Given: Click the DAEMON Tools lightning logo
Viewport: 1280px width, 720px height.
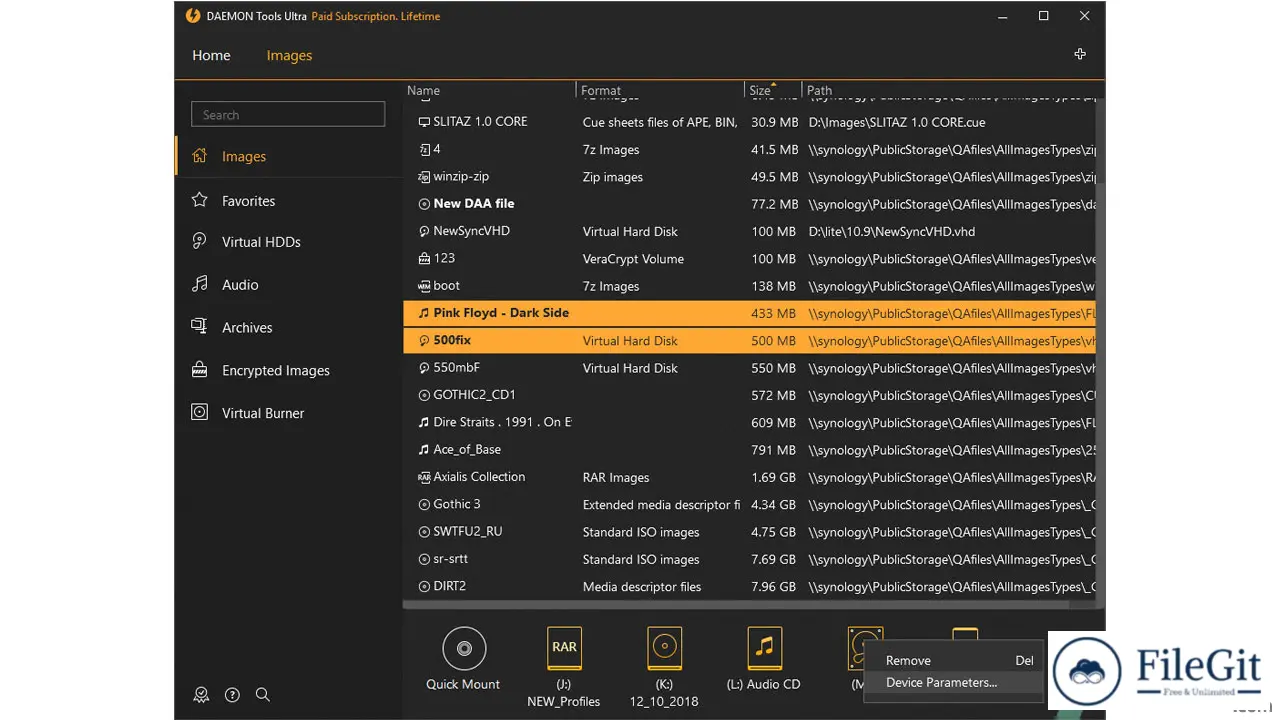Looking at the screenshot, I should tap(193, 16).
